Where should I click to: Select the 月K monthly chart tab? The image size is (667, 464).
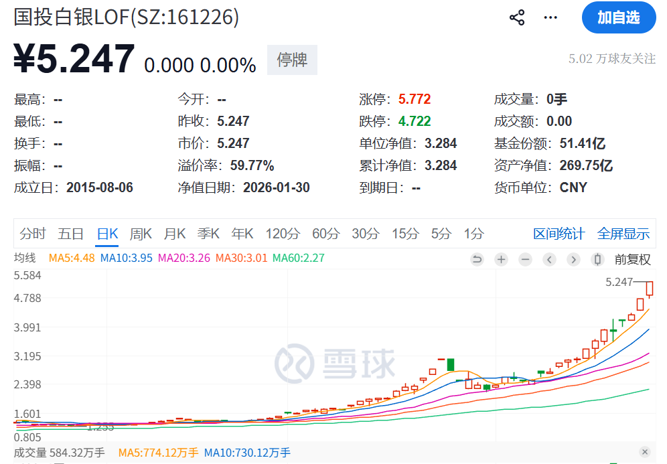click(x=174, y=234)
